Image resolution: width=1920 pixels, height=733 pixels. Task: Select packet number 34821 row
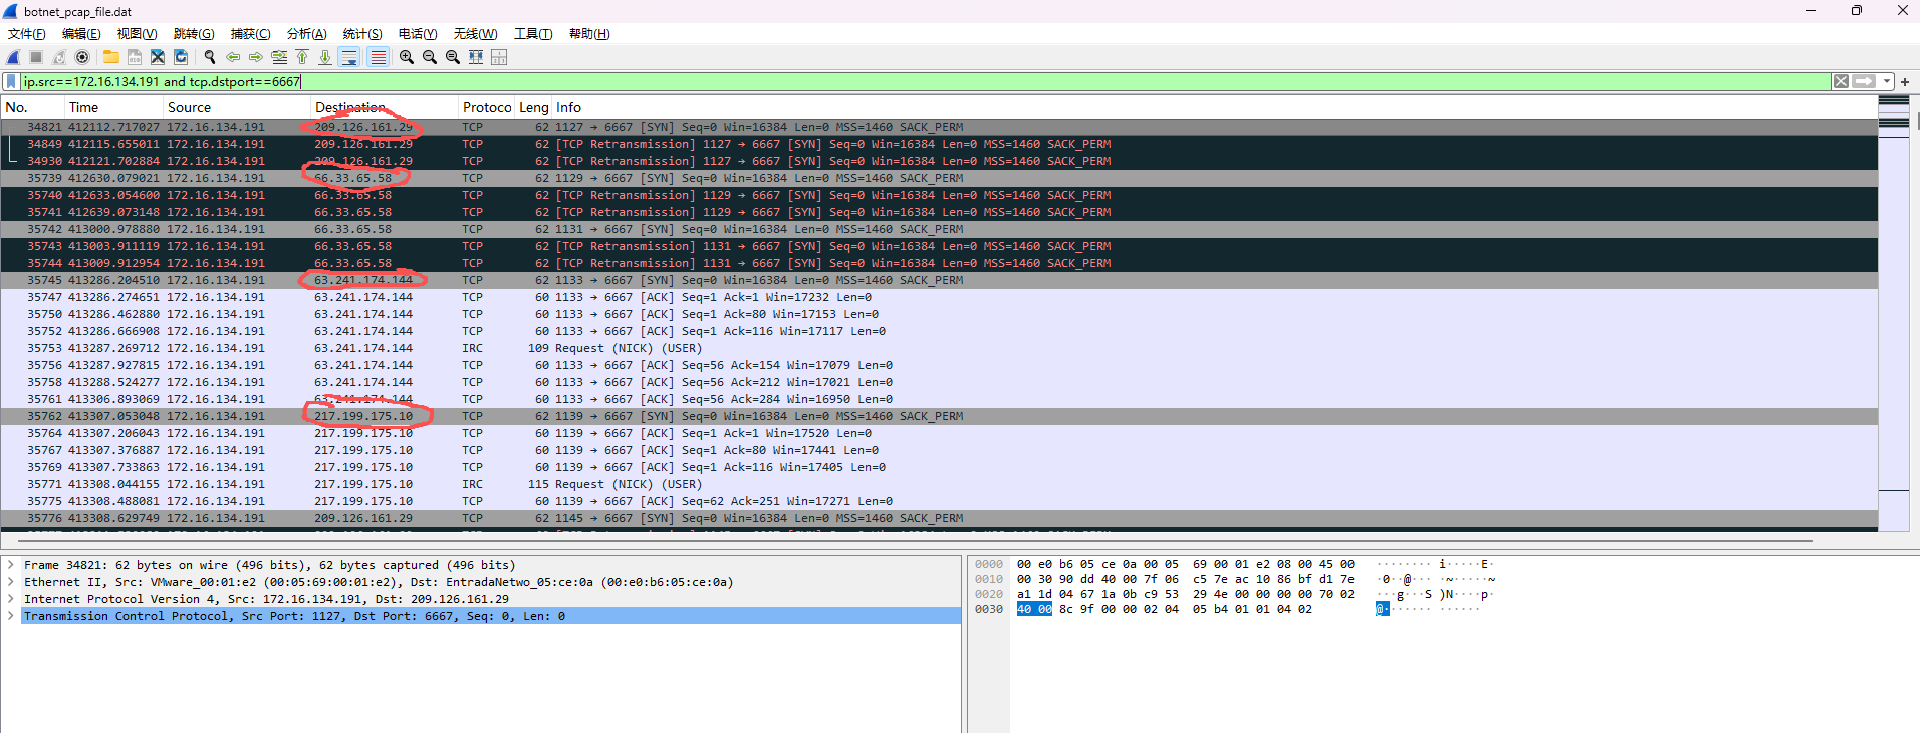939,127
